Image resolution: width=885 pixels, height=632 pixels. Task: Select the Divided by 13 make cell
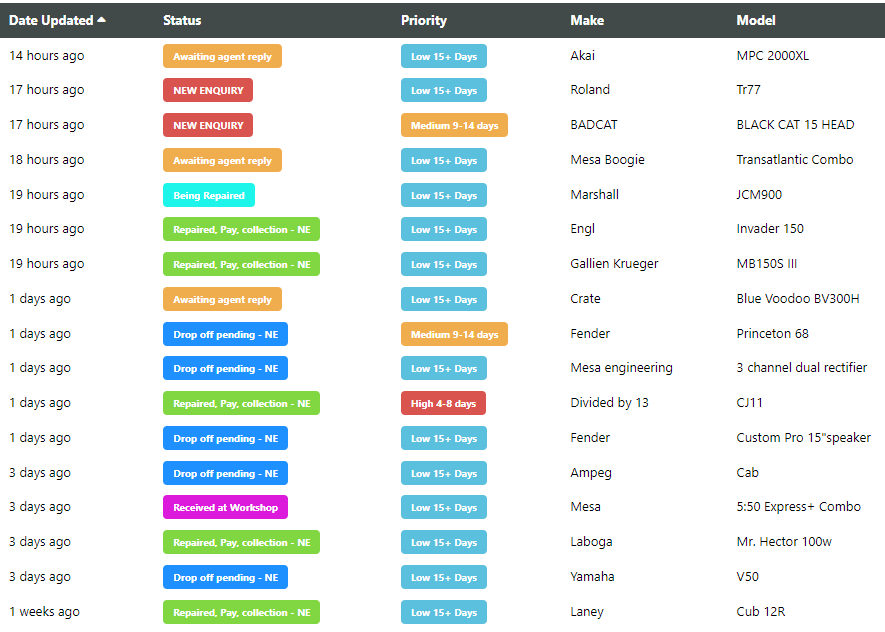(x=609, y=403)
